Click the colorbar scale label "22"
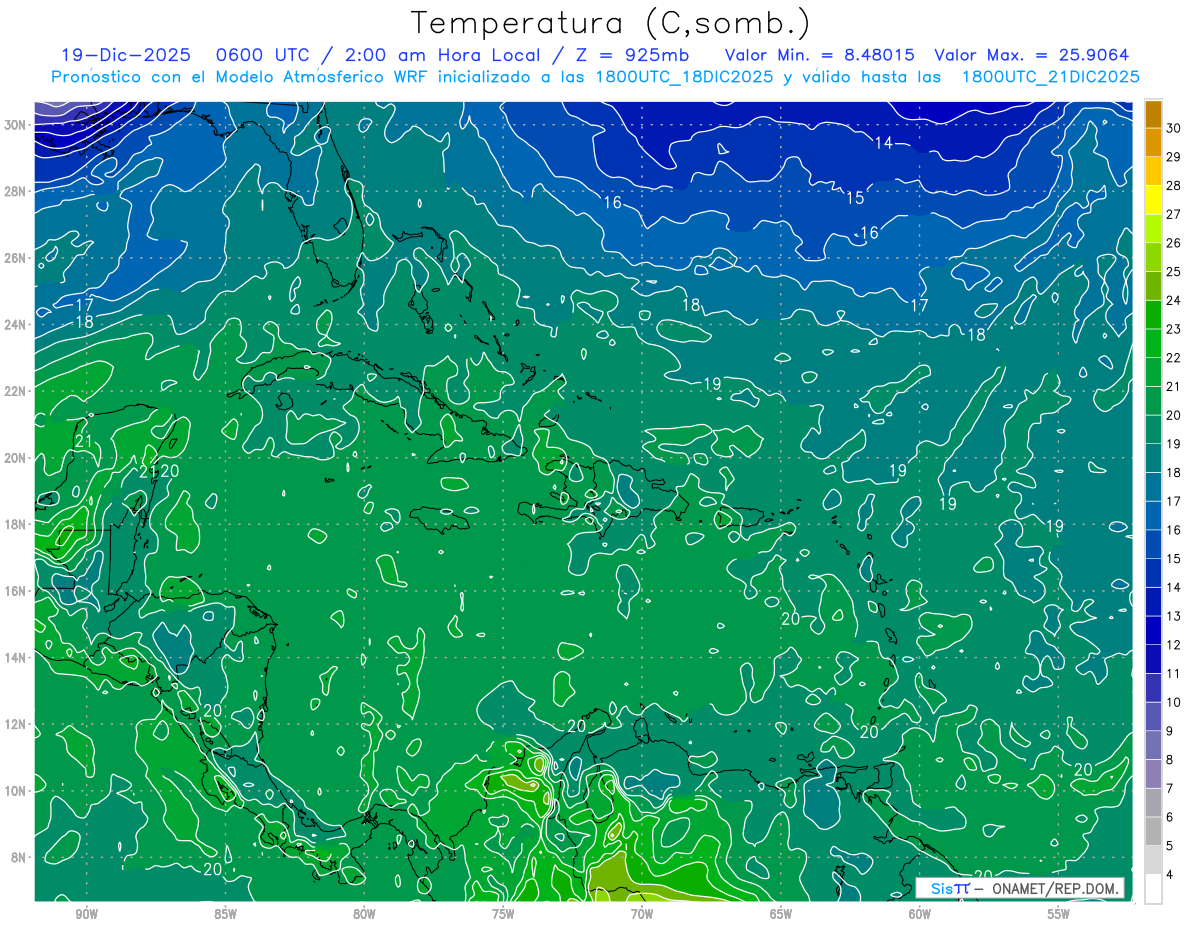Screen dimensions: 1200x927 (1173, 357)
